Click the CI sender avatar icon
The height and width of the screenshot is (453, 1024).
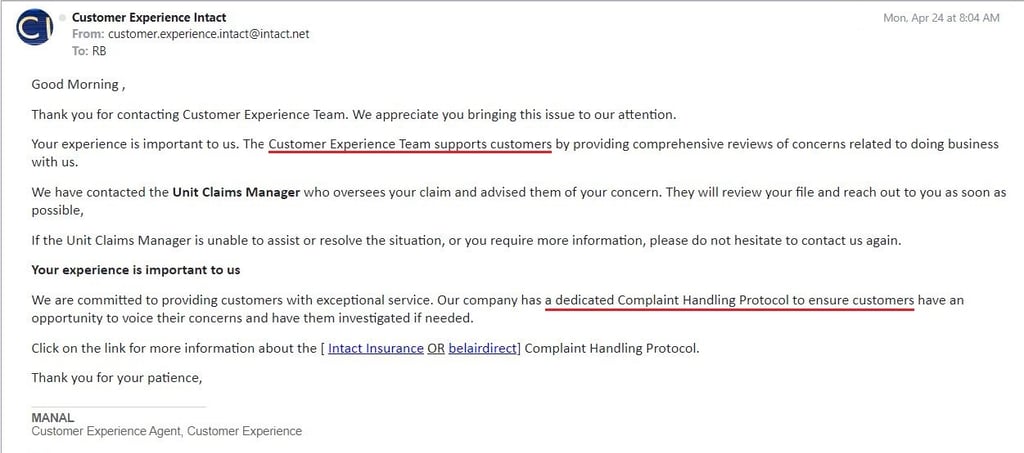tap(34, 28)
